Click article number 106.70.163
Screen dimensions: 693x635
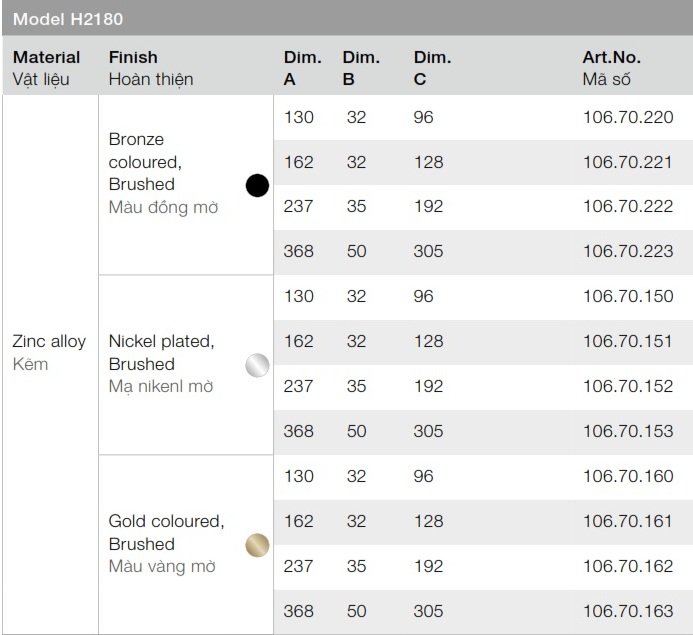coord(628,611)
